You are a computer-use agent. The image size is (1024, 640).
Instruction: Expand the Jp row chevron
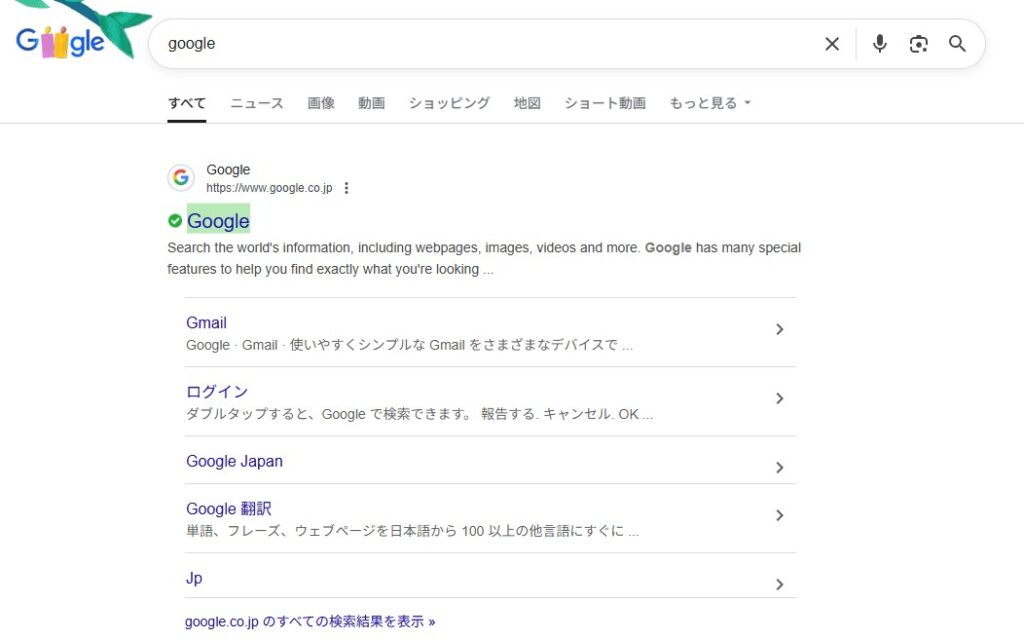tap(779, 584)
